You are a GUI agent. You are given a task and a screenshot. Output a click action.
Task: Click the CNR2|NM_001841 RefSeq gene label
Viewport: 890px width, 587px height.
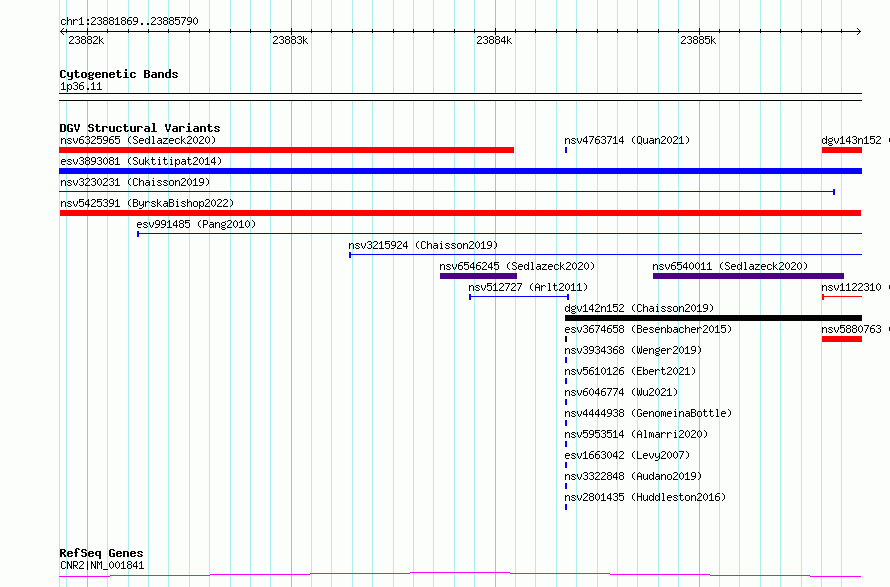(102, 565)
